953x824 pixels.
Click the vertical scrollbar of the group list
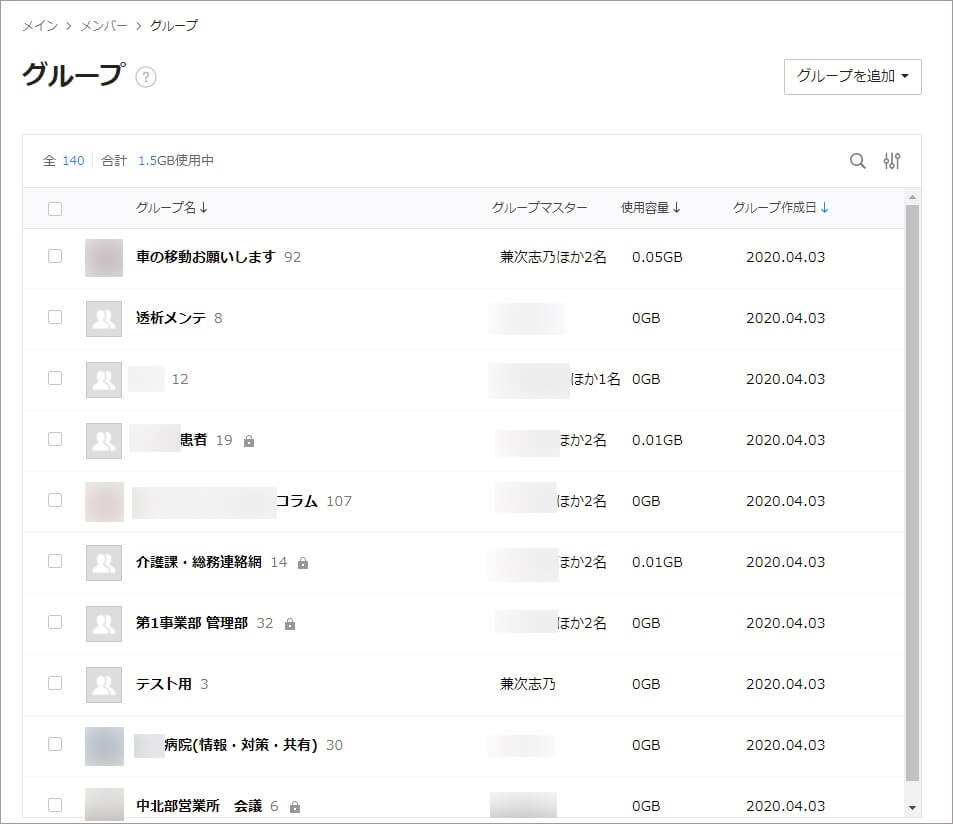coord(911,490)
